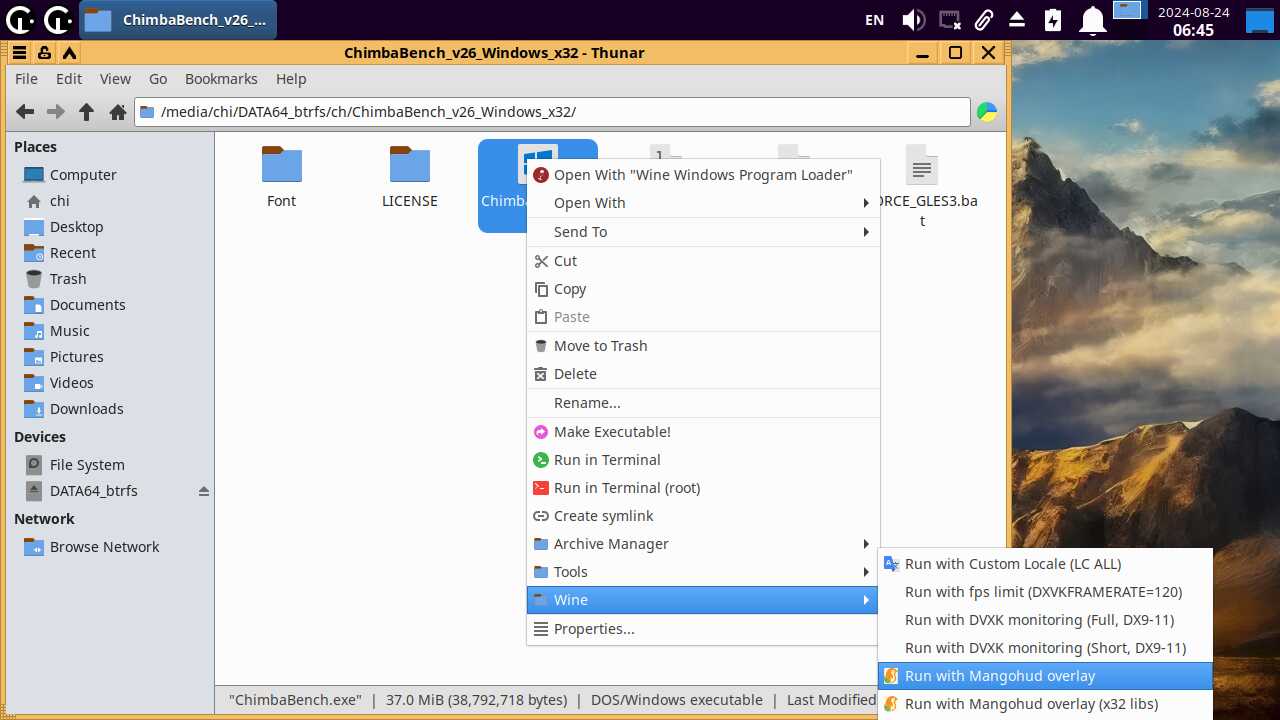Open the parent folder with the up arrow
The image size is (1280, 720).
87,112
